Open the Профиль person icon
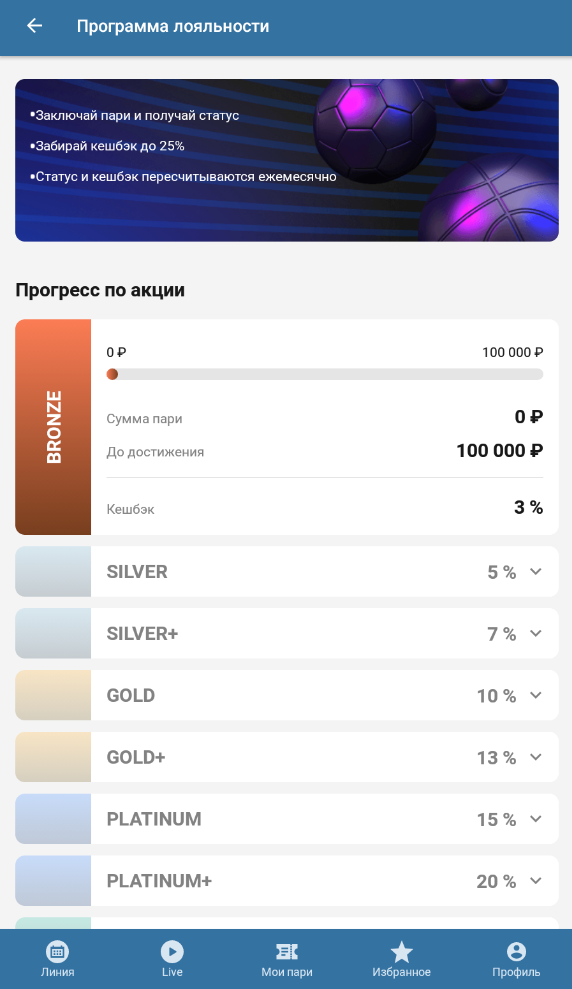Image resolution: width=572 pixels, height=989 pixels. click(516, 951)
